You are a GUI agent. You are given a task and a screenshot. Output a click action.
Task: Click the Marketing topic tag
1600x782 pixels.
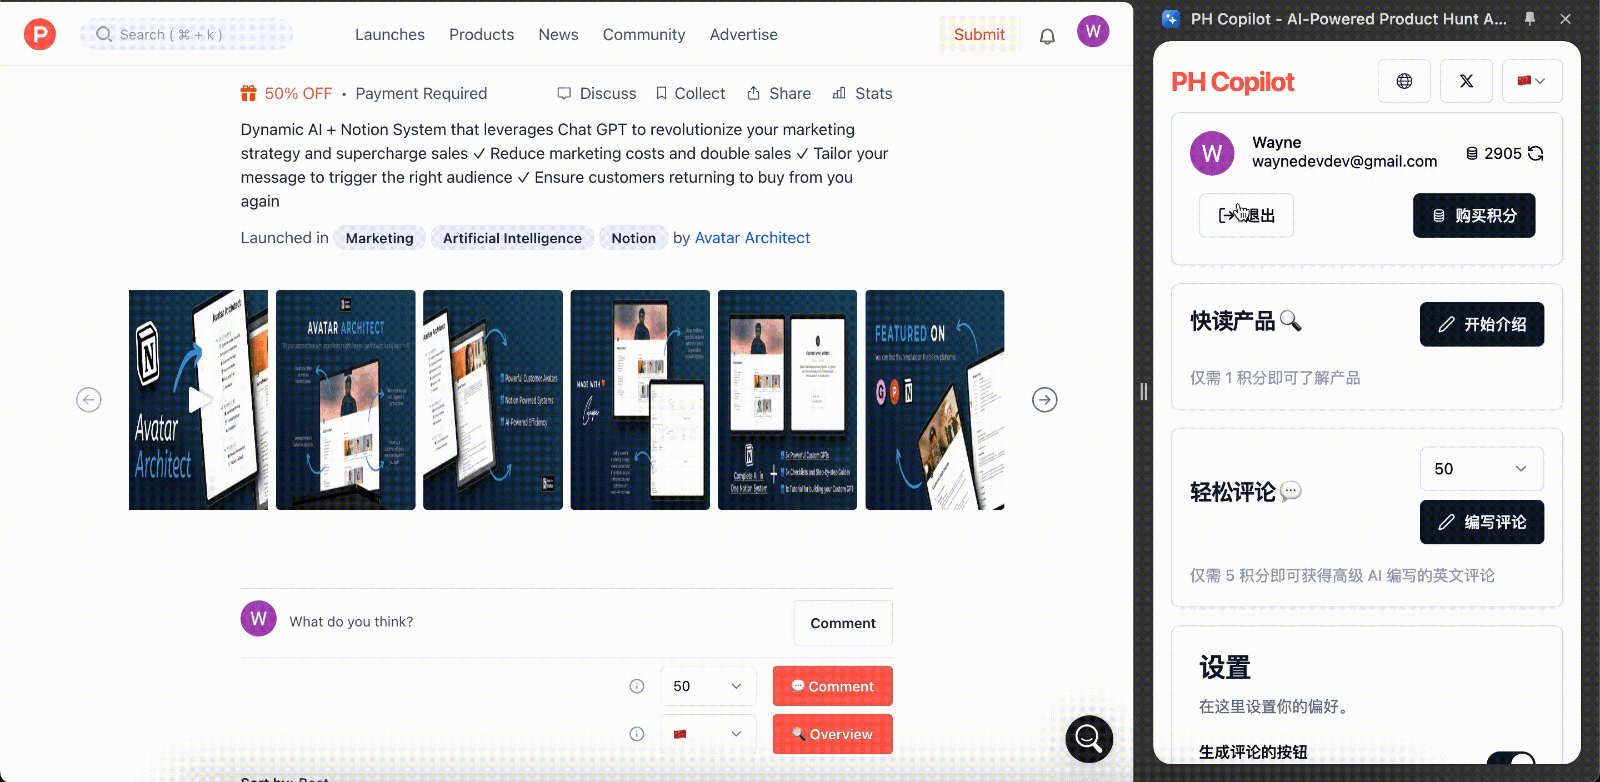click(x=380, y=238)
